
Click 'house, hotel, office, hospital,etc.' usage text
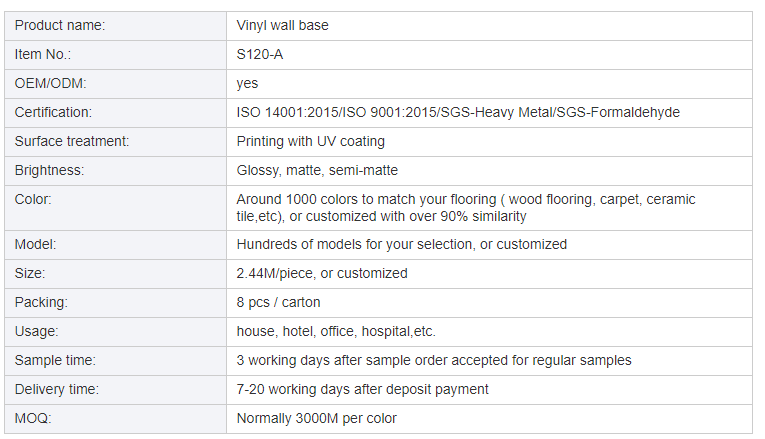[336, 331]
